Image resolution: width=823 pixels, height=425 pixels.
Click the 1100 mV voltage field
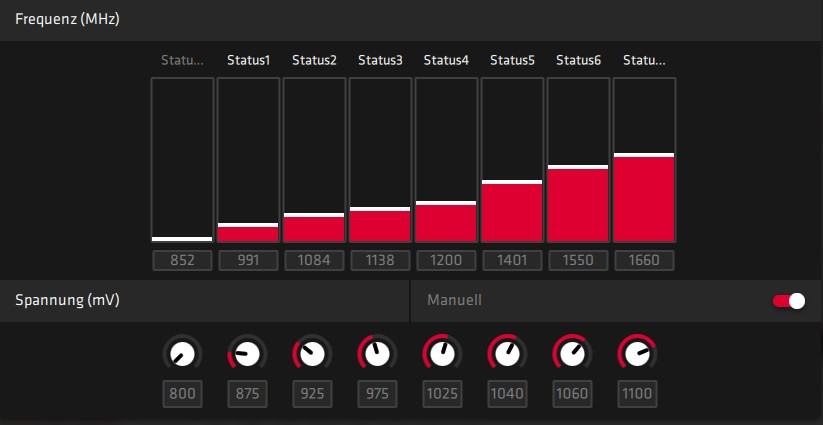click(x=637, y=394)
